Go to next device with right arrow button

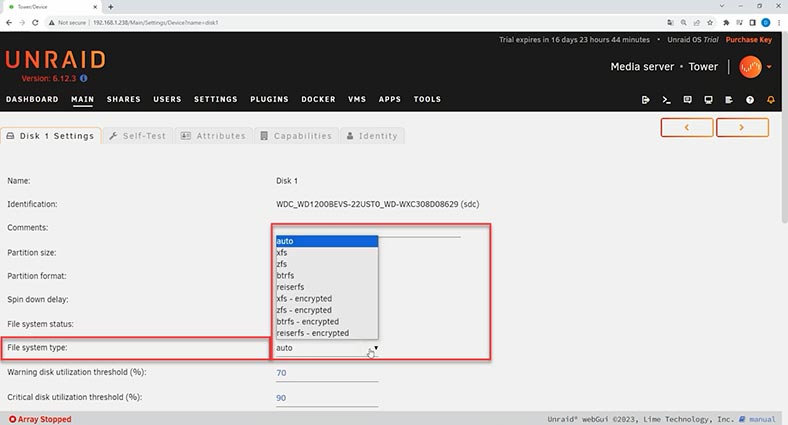click(x=742, y=128)
